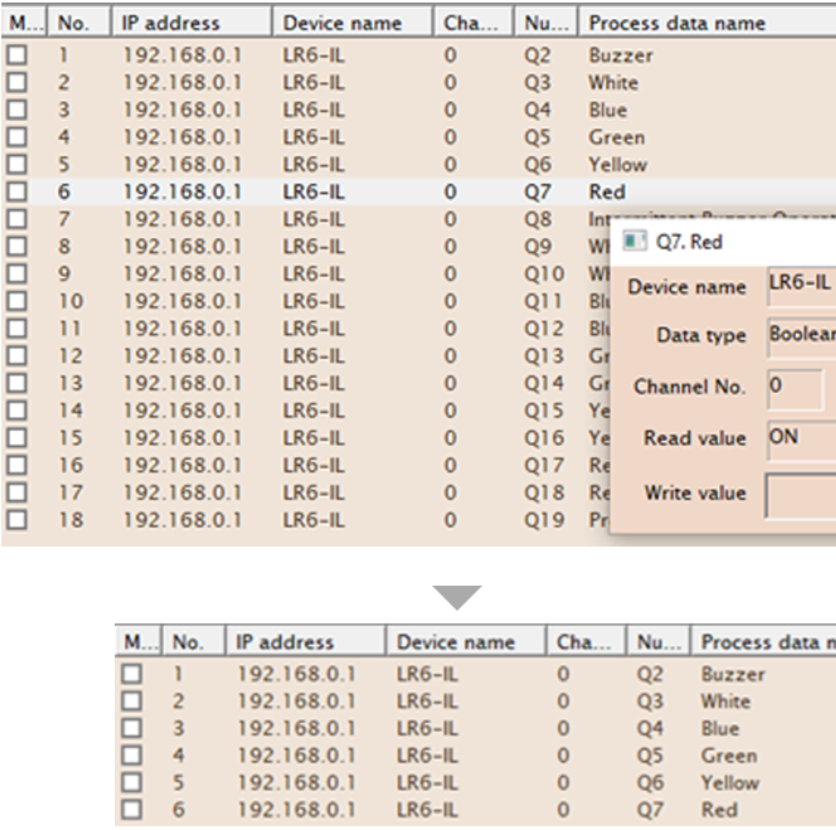Click the Write value field in Q7 dialog
The image size is (836, 830).
801,495
